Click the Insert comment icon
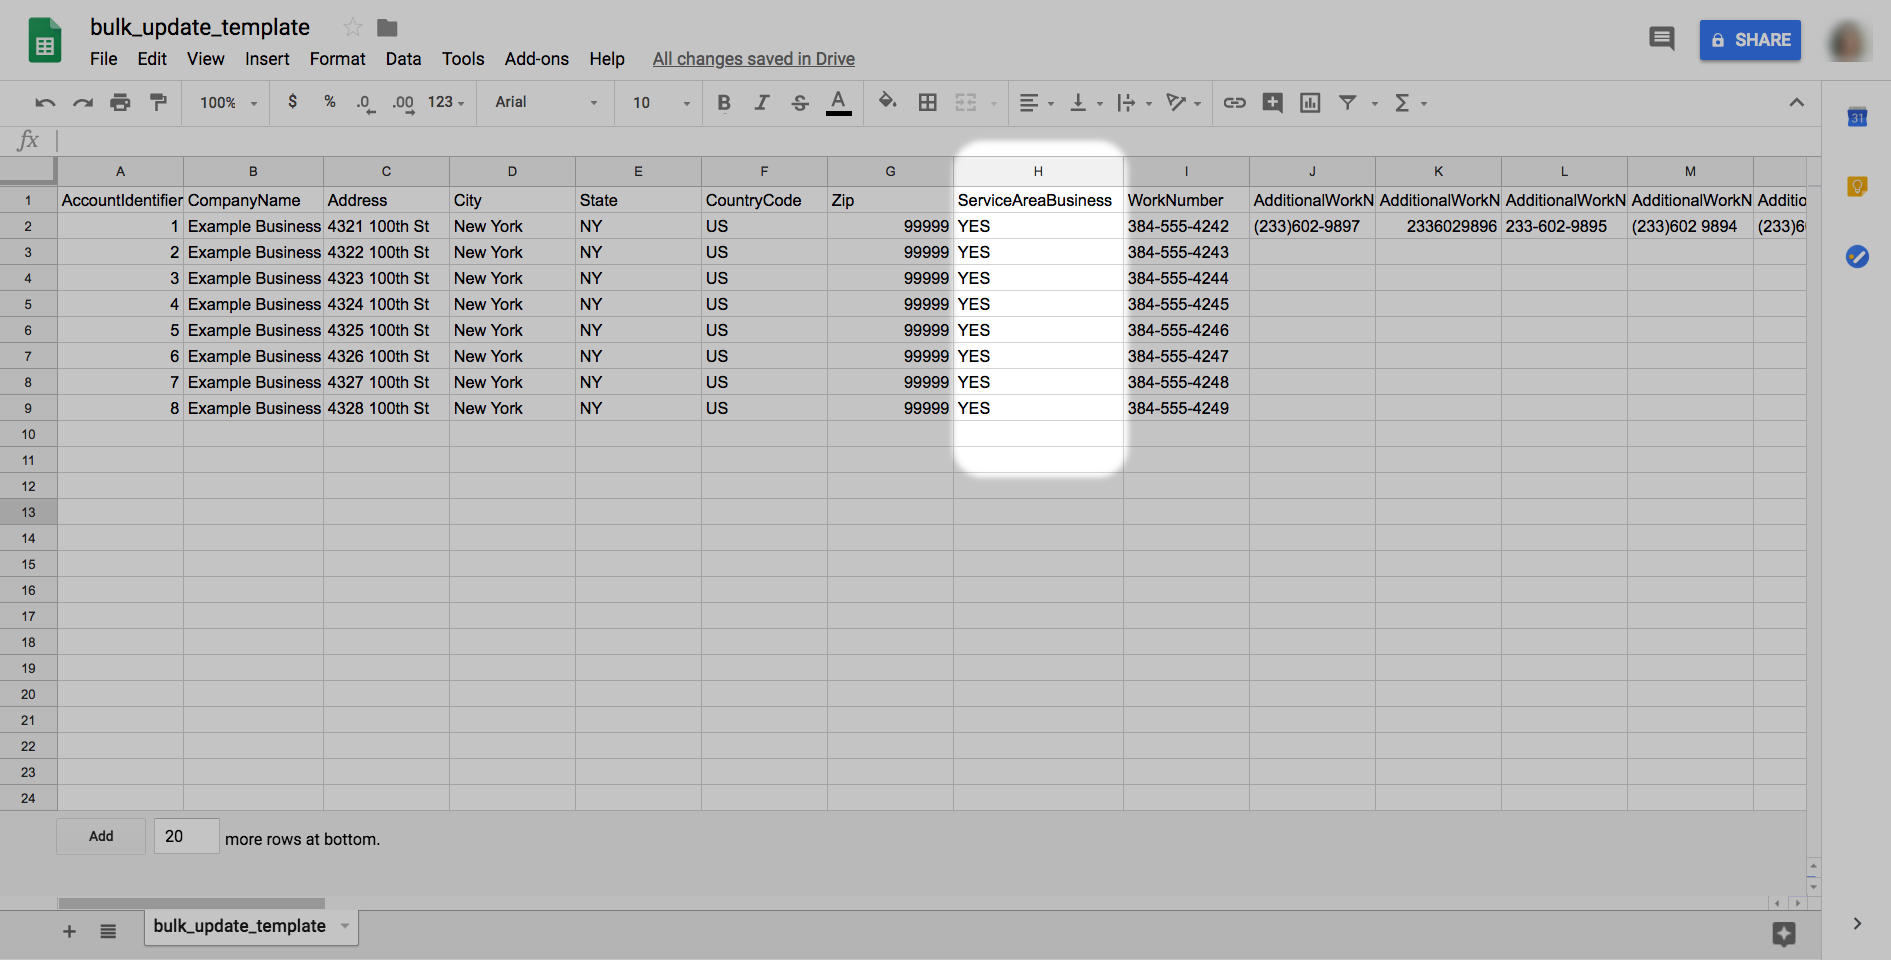 click(1272, 102)
